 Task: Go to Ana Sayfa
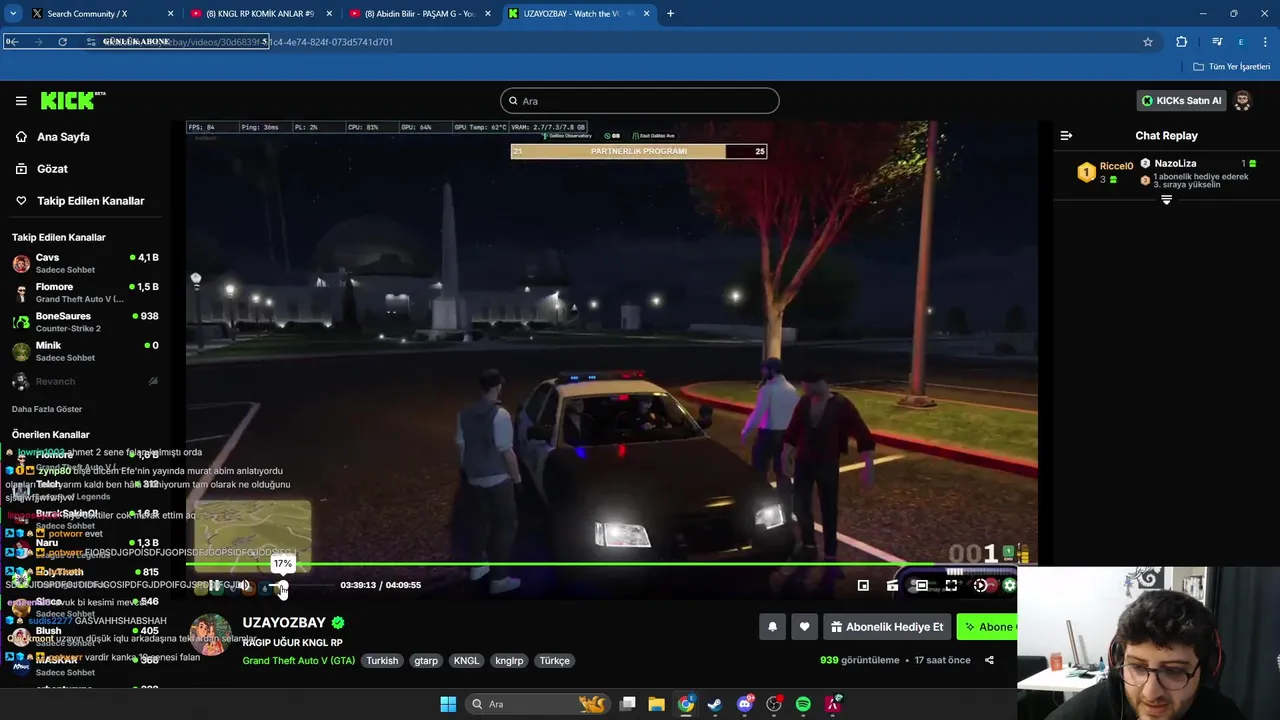coord(63,137)
